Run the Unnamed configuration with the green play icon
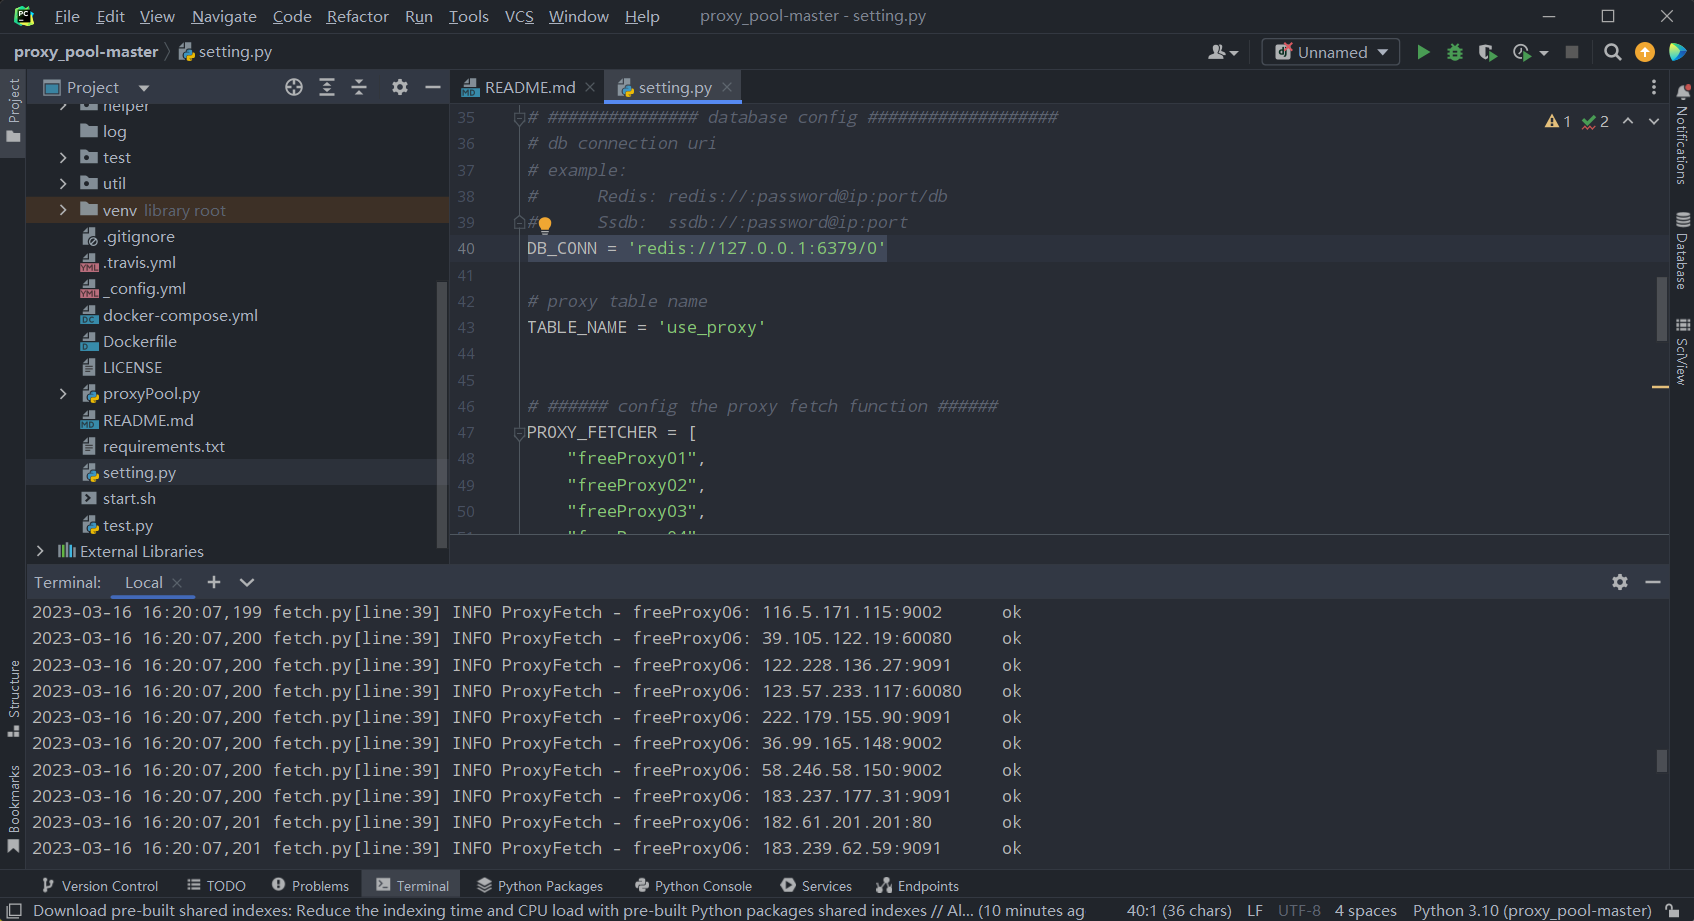Viewport: 1694px width, 921px height. [1423, 52]
